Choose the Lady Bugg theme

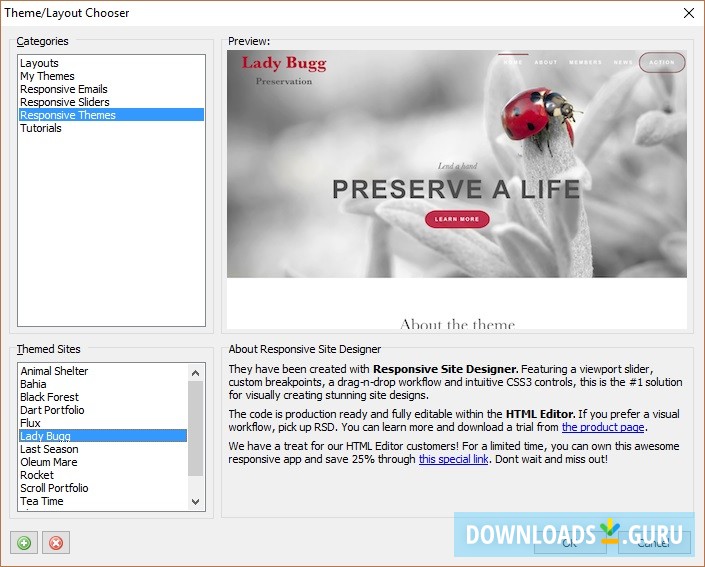103,436
